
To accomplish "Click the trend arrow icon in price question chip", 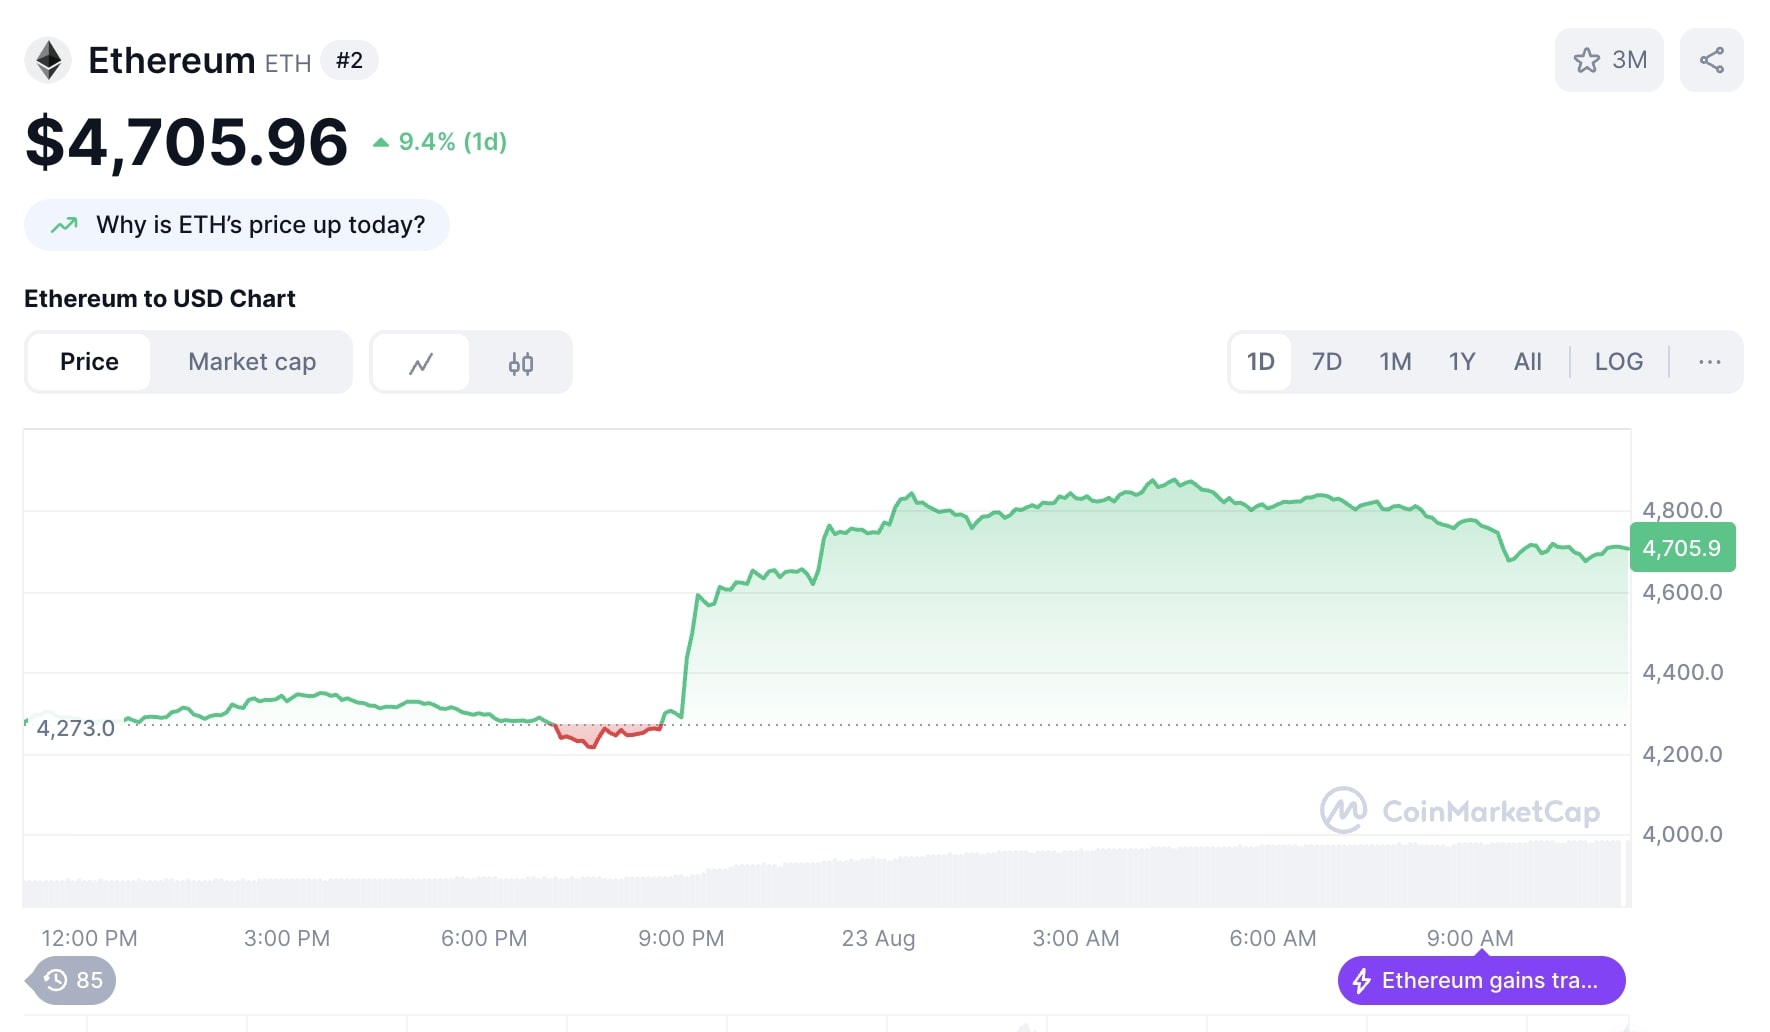I will click(64, 225).
